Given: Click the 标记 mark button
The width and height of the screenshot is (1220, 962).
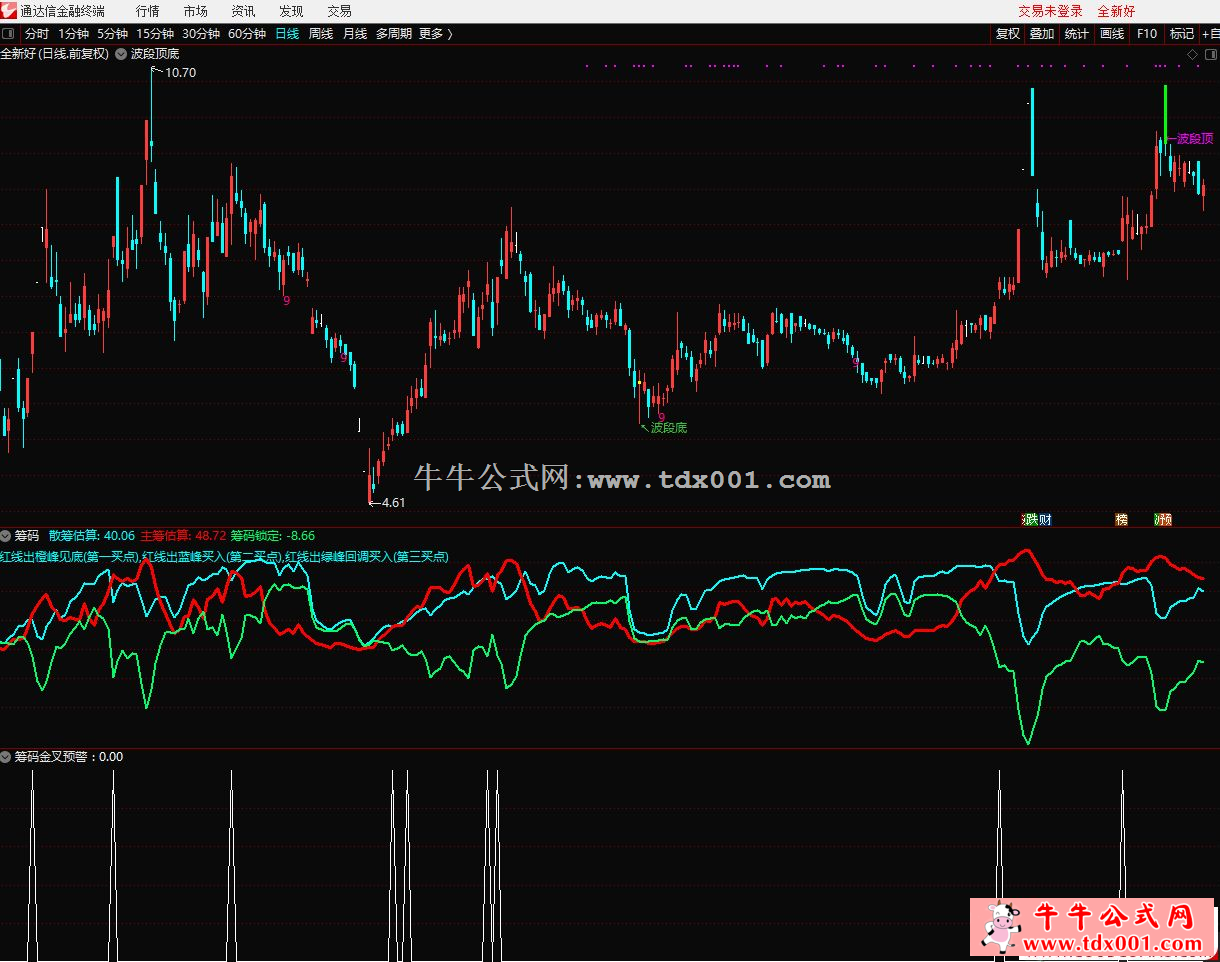Looking at the screenshot, I should [1182, 34].
